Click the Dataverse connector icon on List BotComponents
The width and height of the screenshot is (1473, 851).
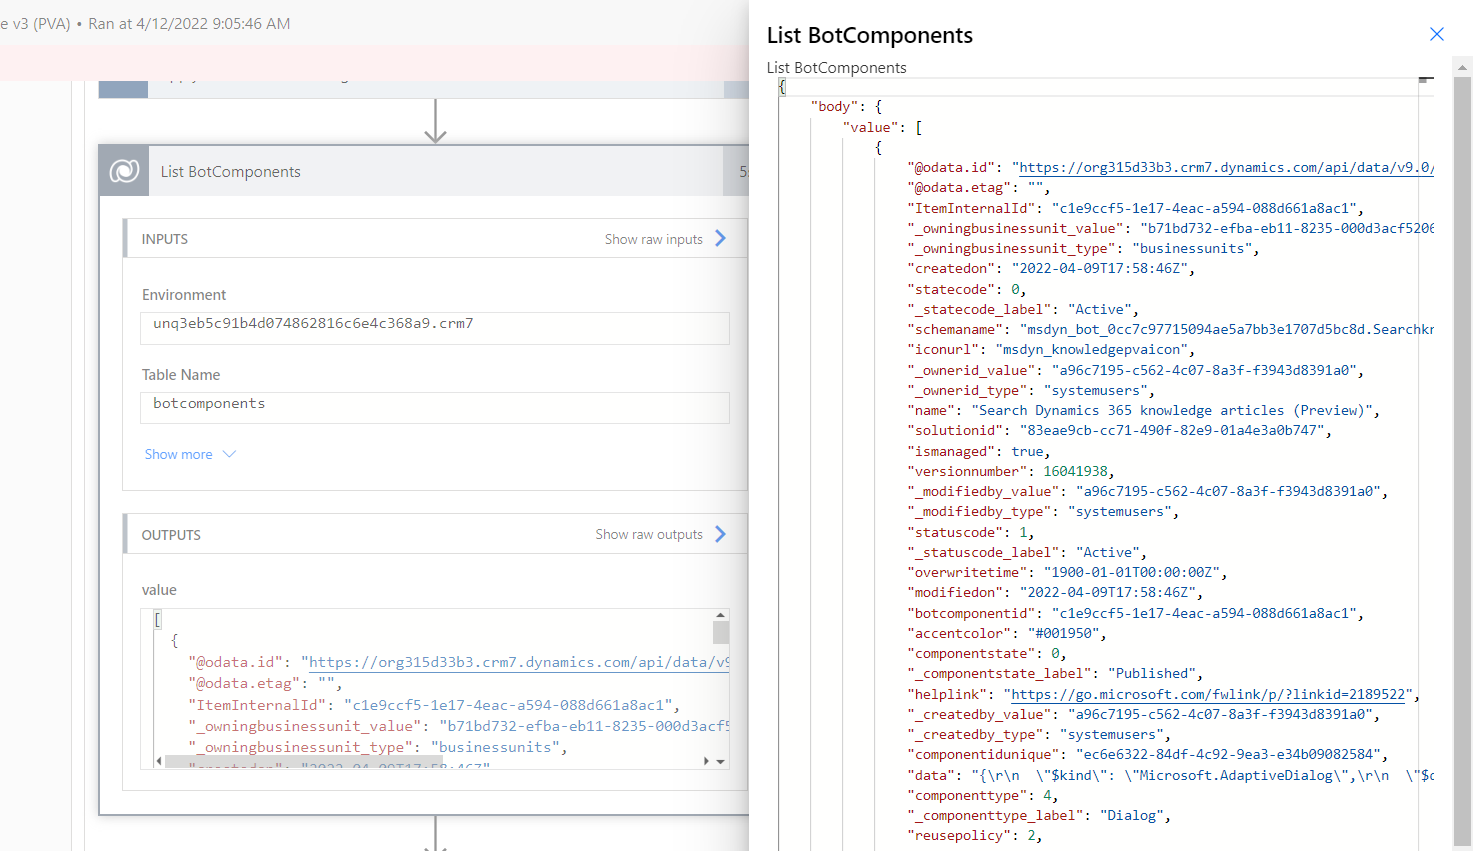pyautogui.click(x=122, y=170)
